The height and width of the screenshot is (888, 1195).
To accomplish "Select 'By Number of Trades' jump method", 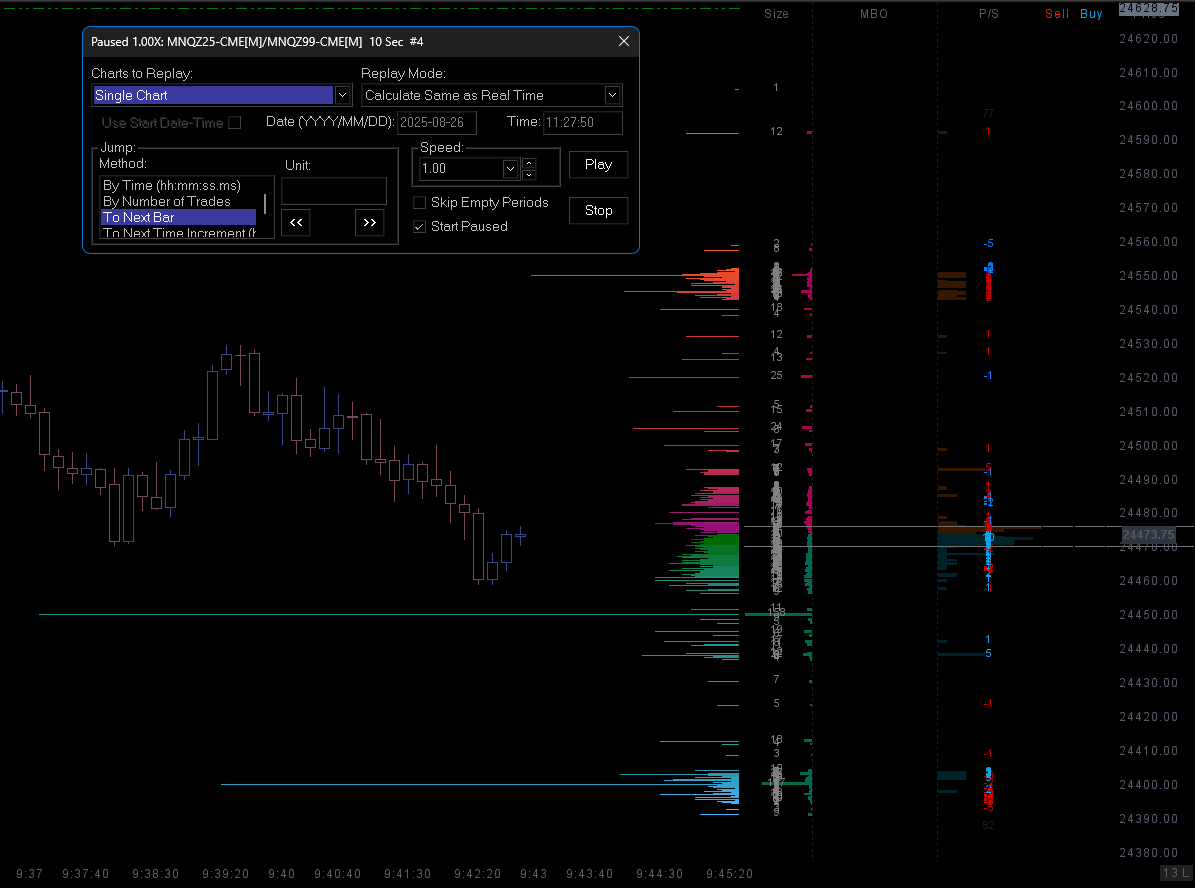I will (167, 202).
